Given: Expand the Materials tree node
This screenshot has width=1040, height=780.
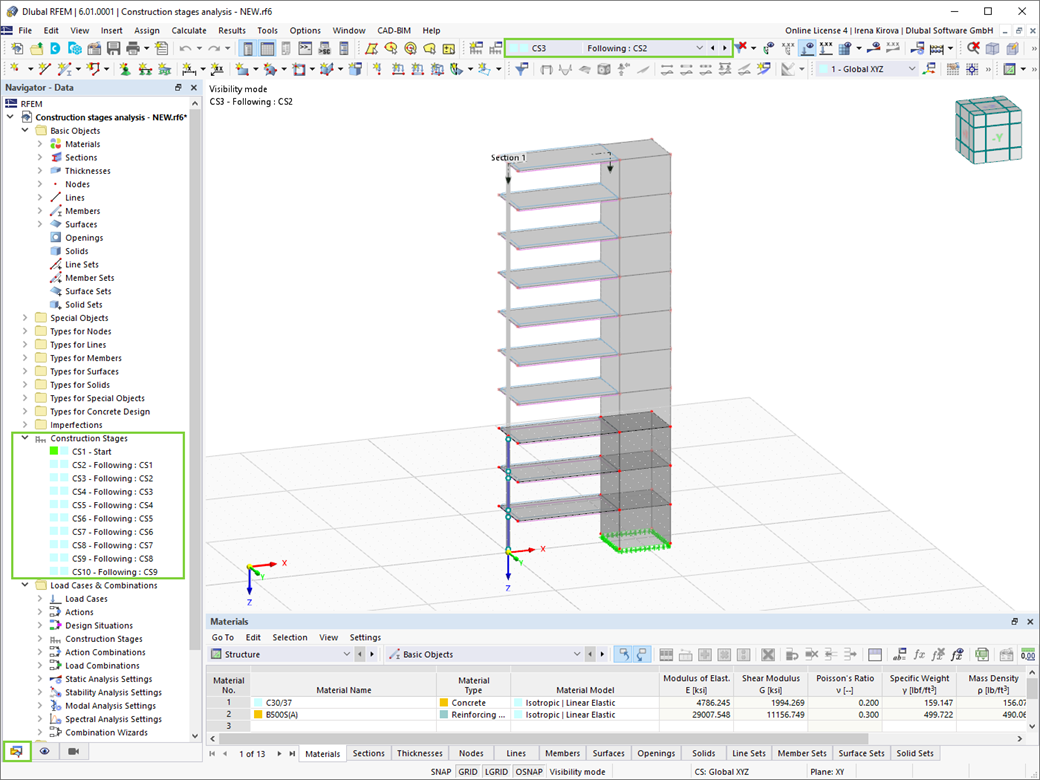Looking at the screenshot, I should (x=40, y=144).
